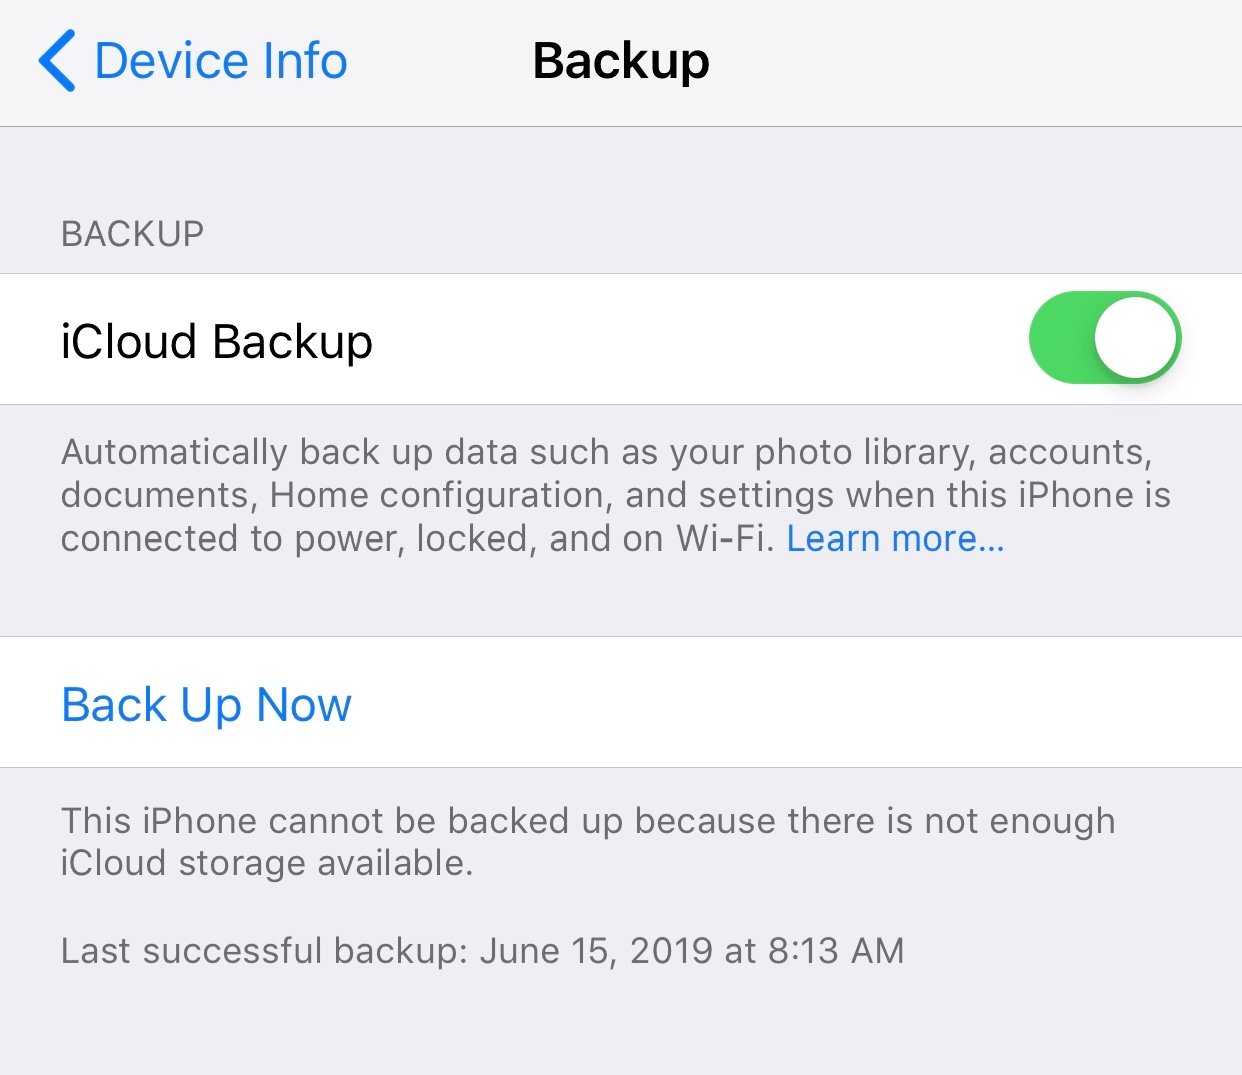This screenshot has width=1242, height=1075.
Task: Turn off the iCloud Backup switch
Action: (1105, 338)
